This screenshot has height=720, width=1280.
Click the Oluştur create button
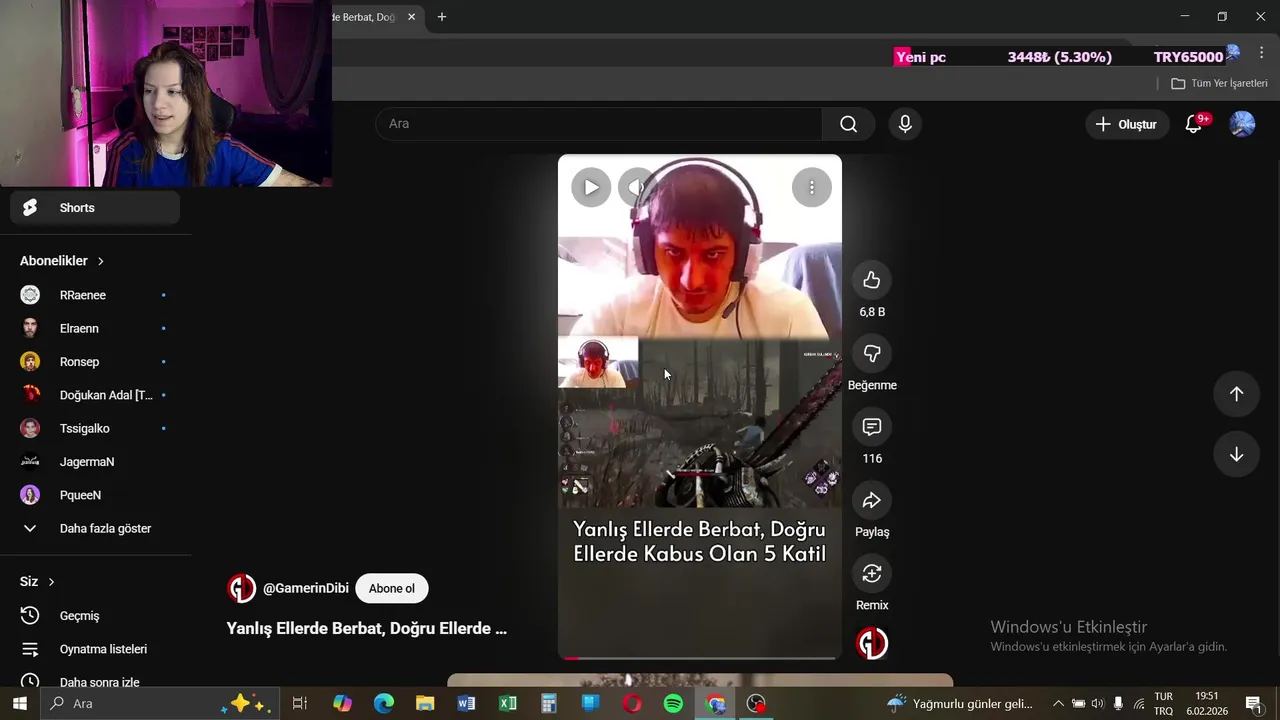tap(1126, 124)
